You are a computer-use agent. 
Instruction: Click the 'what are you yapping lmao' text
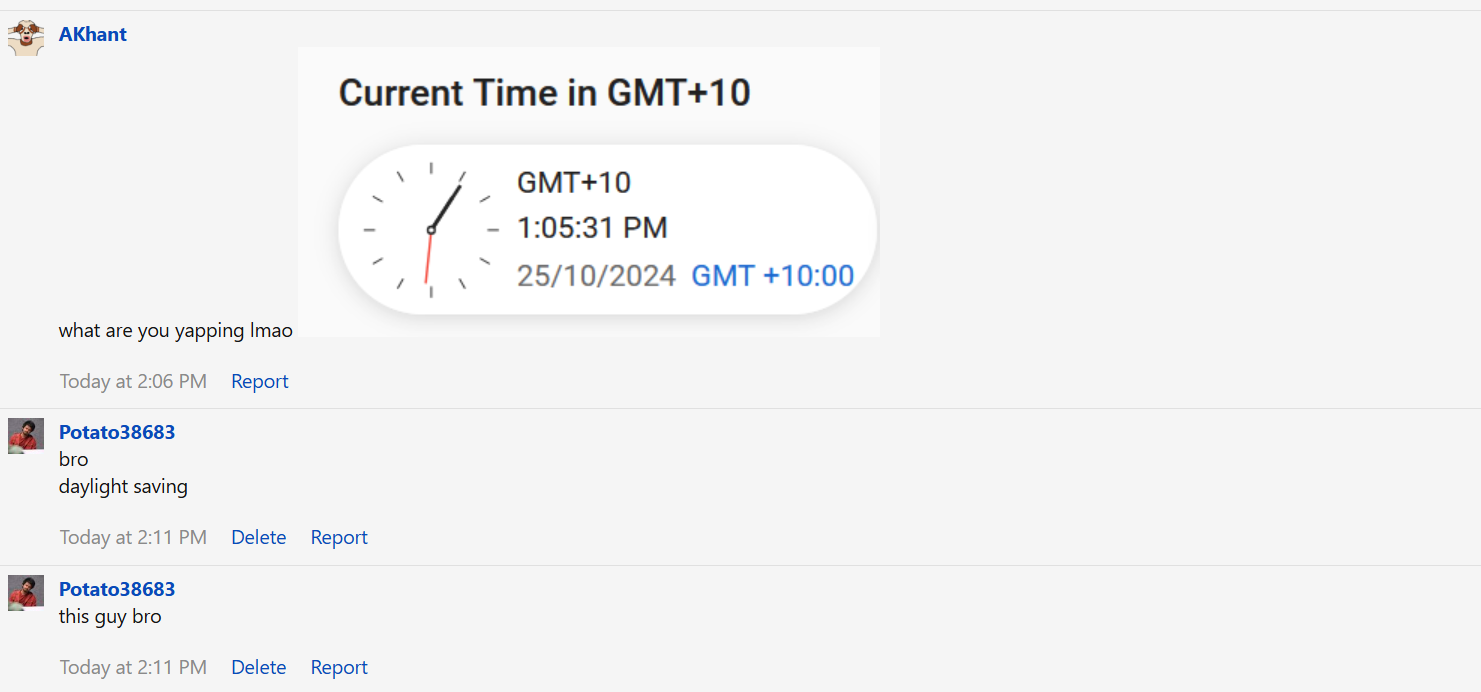coord(176,330)
